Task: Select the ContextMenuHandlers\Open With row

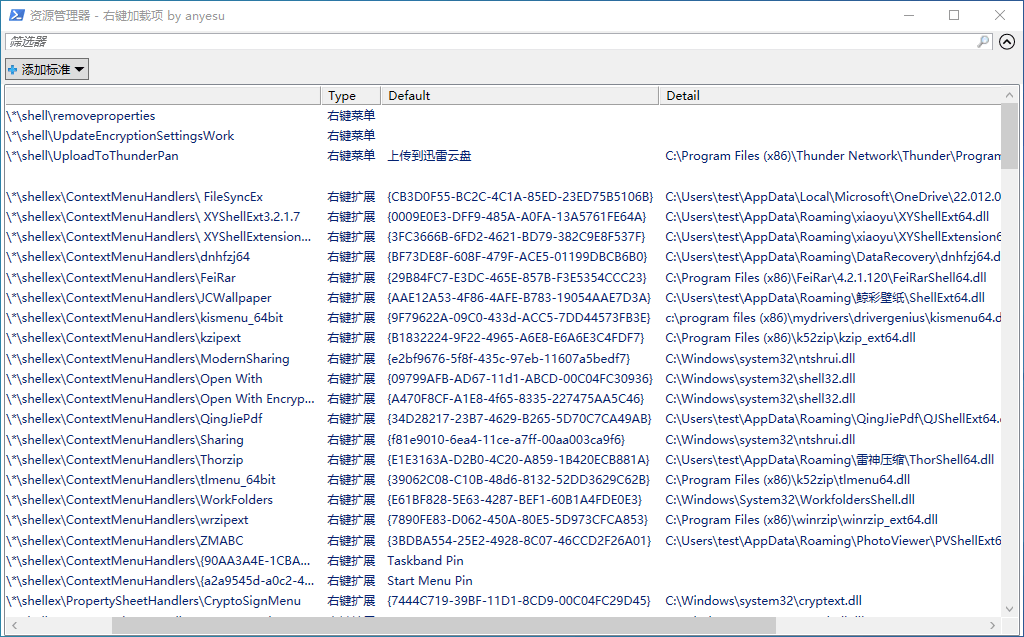Action: (x=503, y=379)
